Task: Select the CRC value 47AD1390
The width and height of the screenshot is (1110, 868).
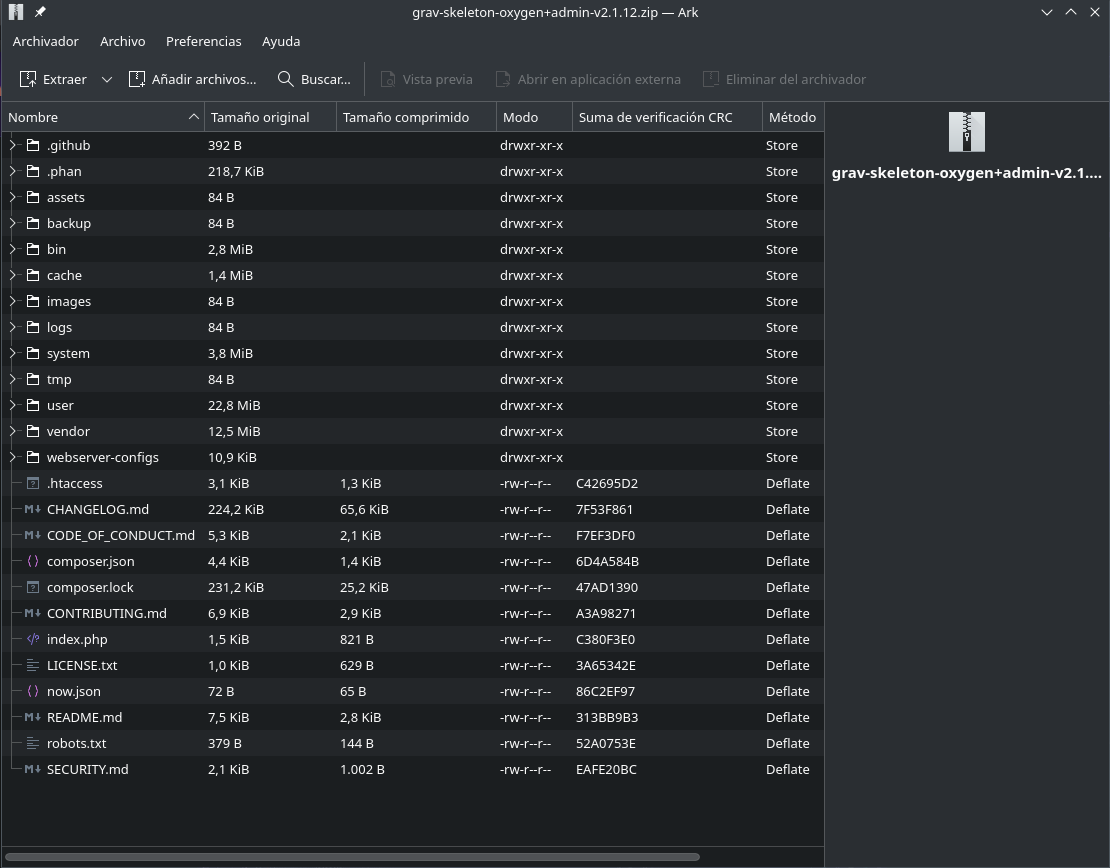Action: pyautogui.click(x=607, y=588)
